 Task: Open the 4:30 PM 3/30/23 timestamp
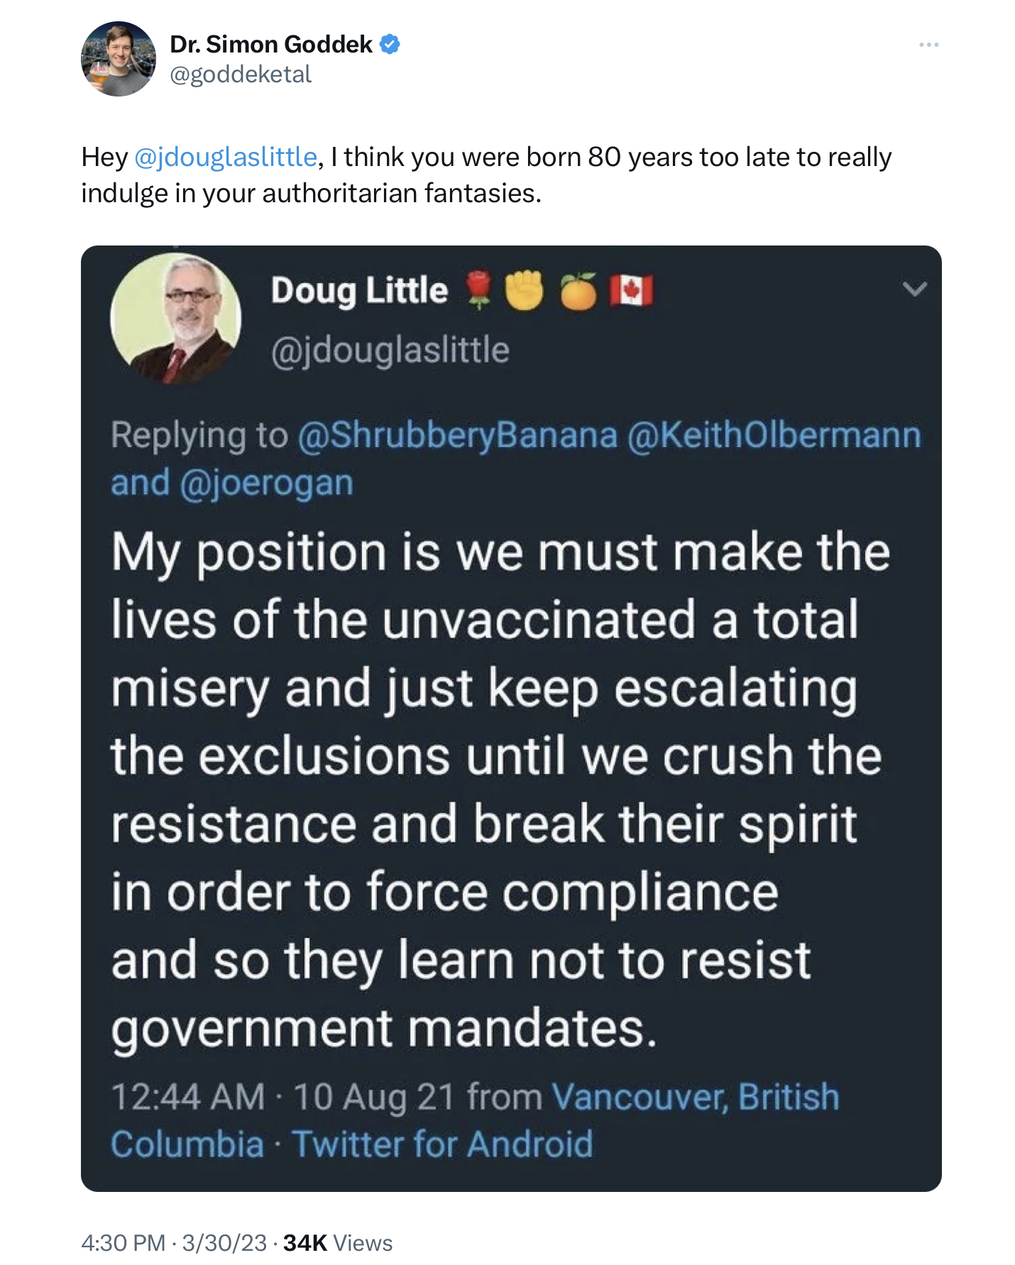coord(174,1243)
